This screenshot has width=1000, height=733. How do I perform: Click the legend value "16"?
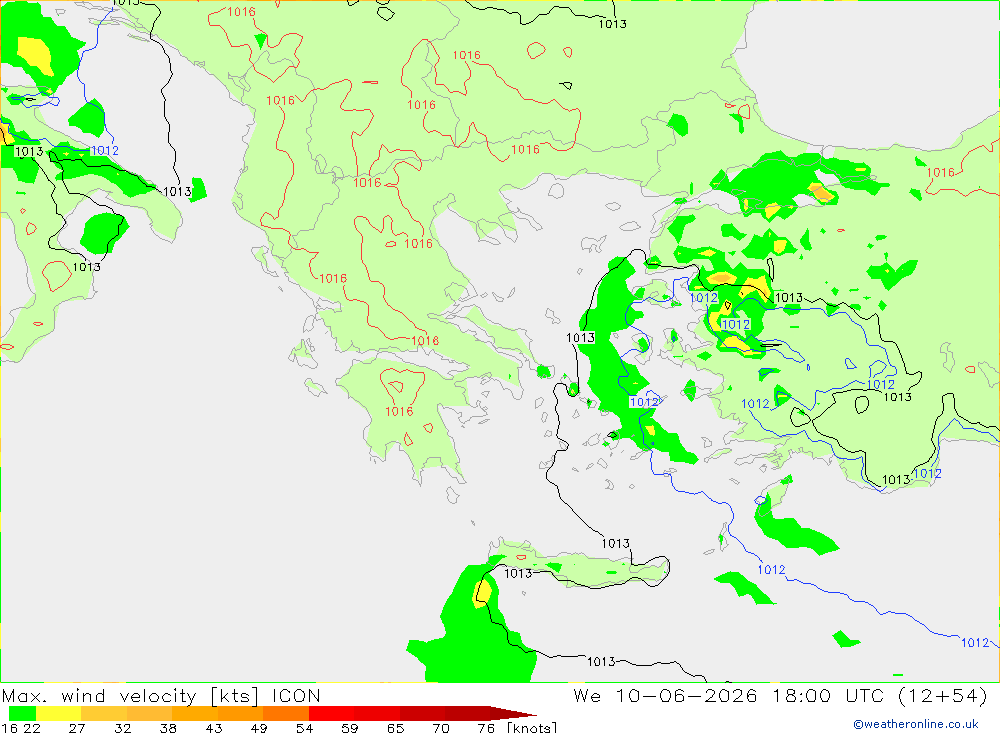click(9, 728)
